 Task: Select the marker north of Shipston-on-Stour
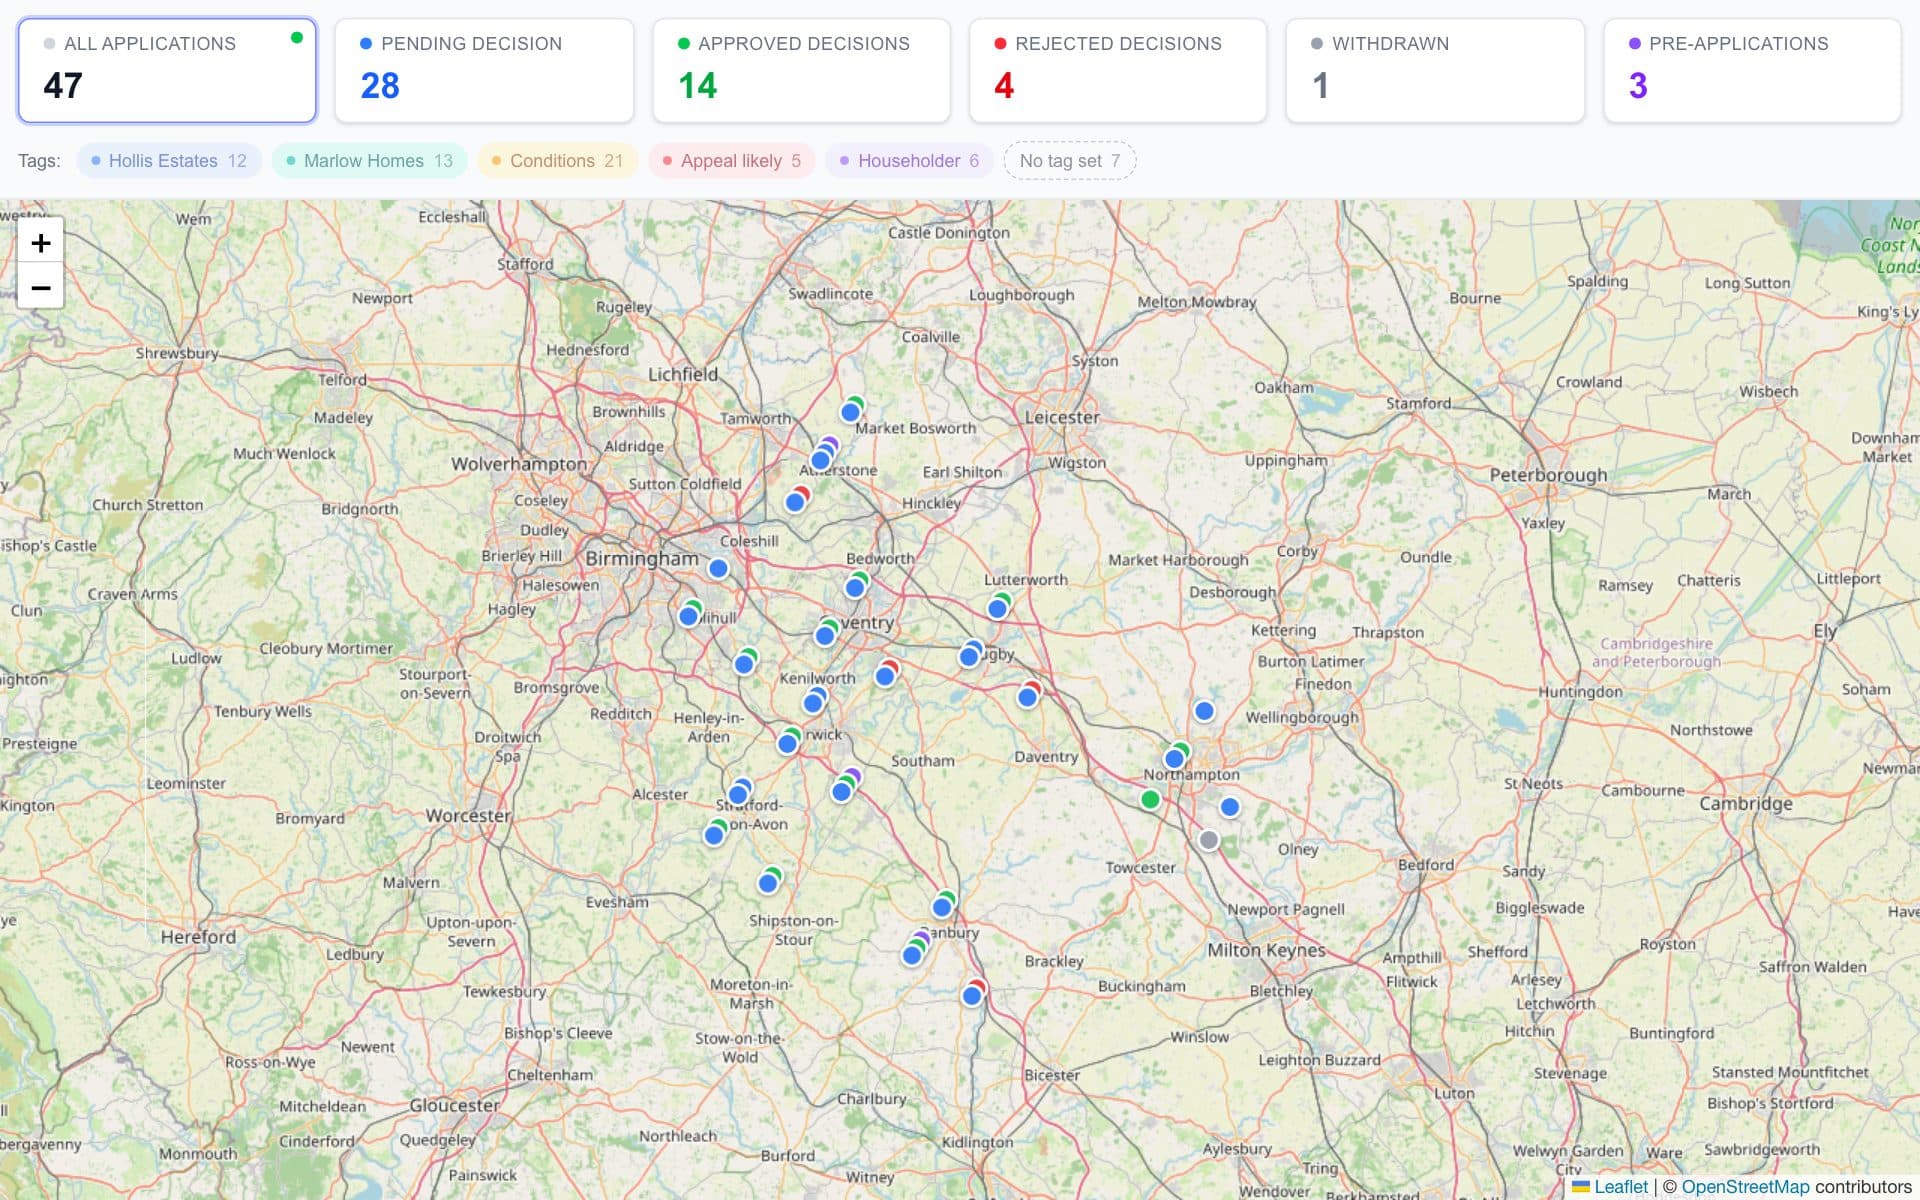point(768,883)
